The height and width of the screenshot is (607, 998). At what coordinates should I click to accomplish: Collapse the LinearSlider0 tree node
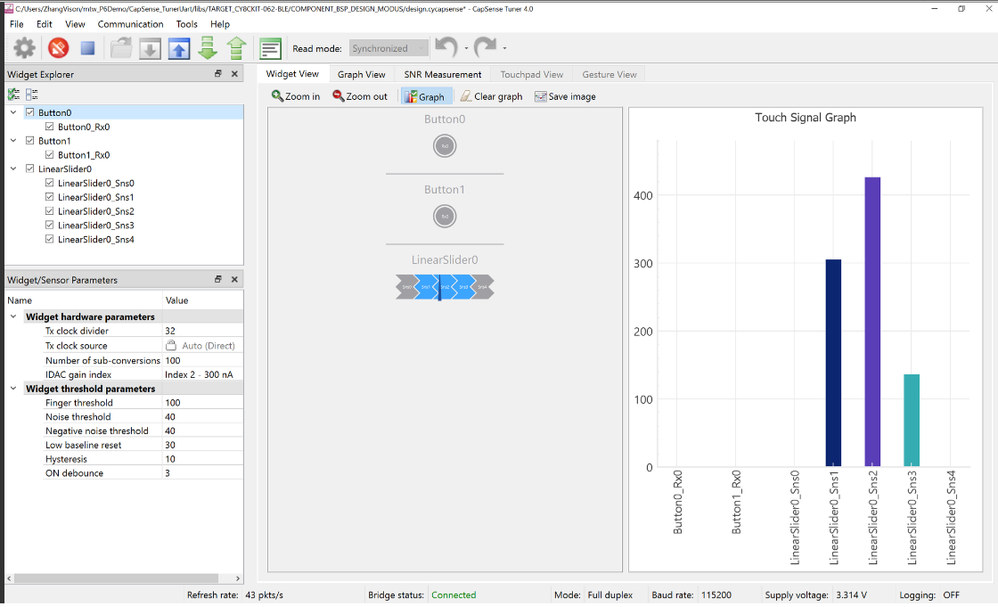[12, 168]
